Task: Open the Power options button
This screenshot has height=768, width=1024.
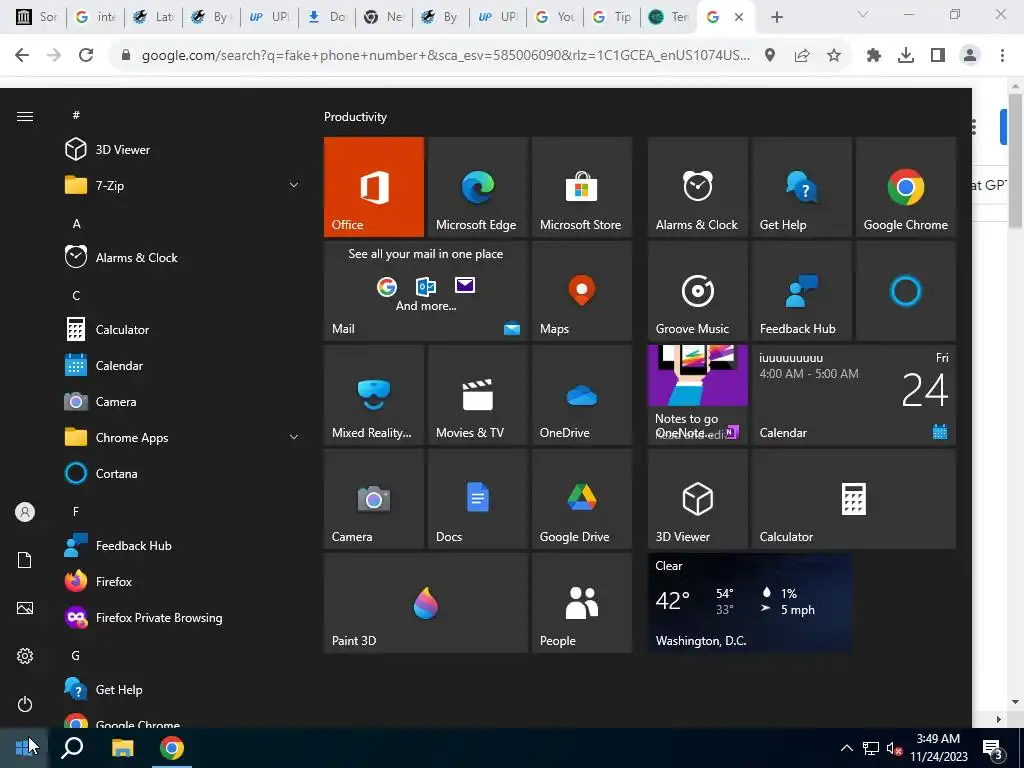Action: pos(25,704)
